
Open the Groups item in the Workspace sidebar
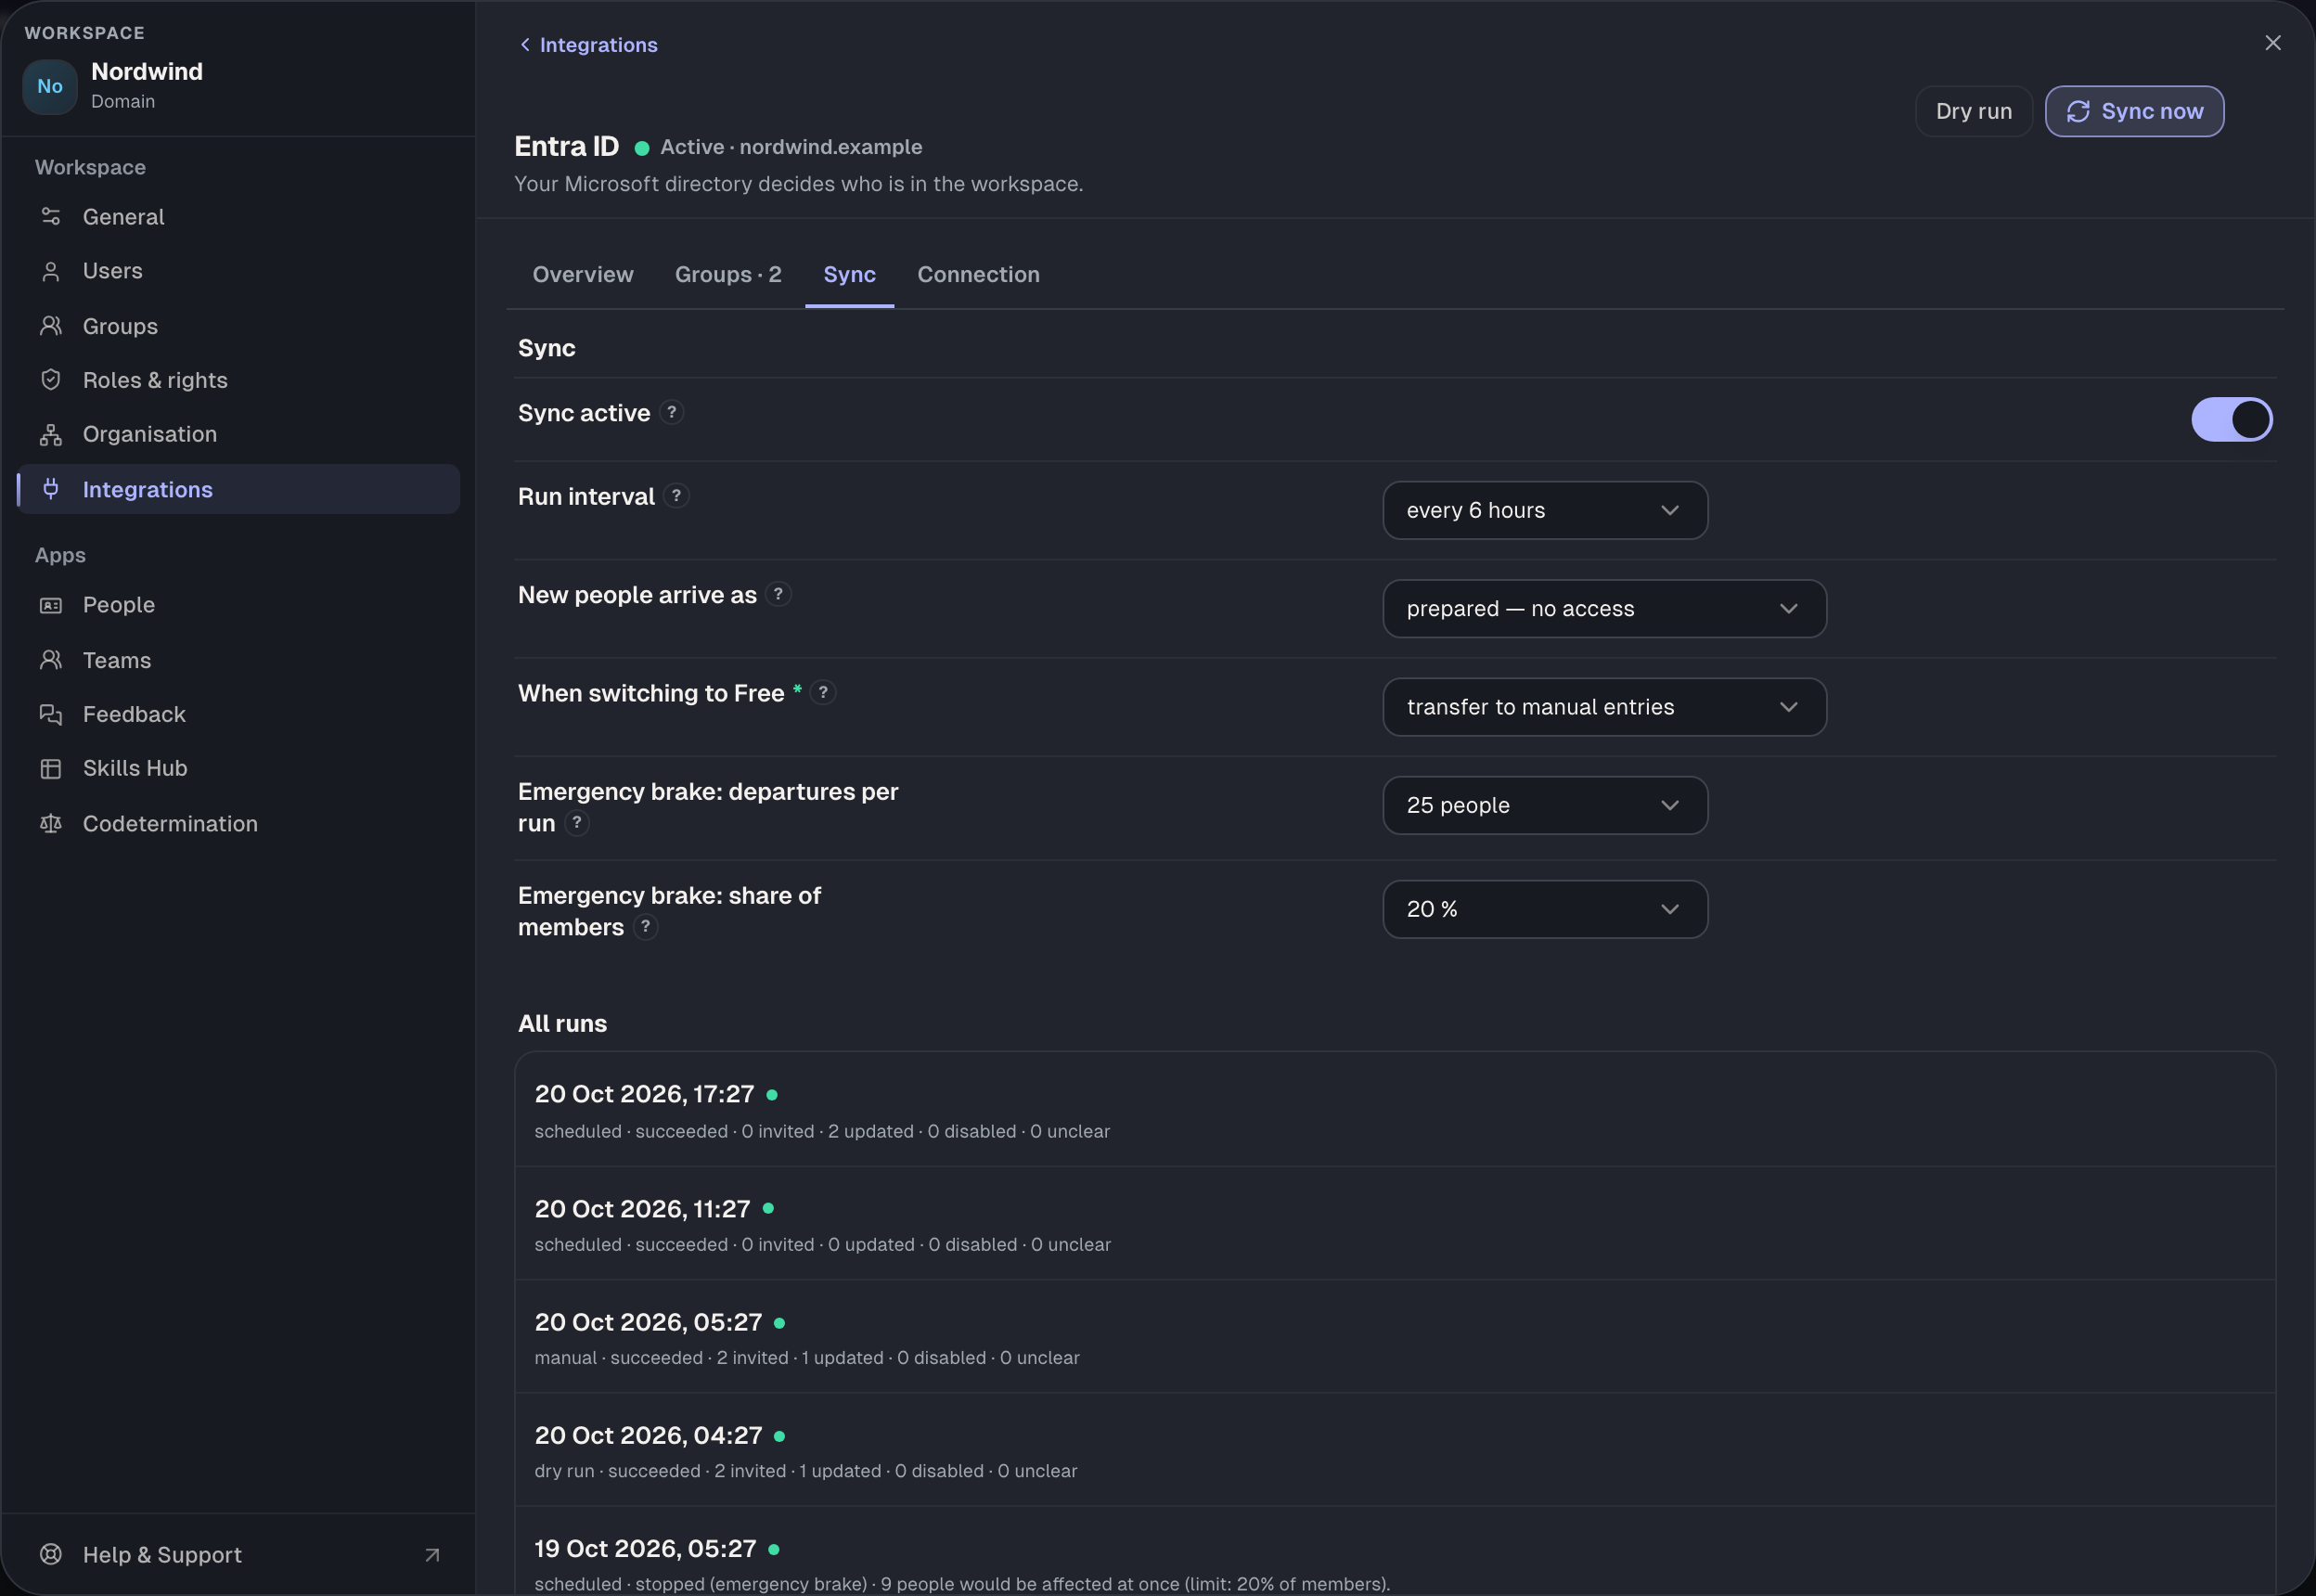pos(238,326)
